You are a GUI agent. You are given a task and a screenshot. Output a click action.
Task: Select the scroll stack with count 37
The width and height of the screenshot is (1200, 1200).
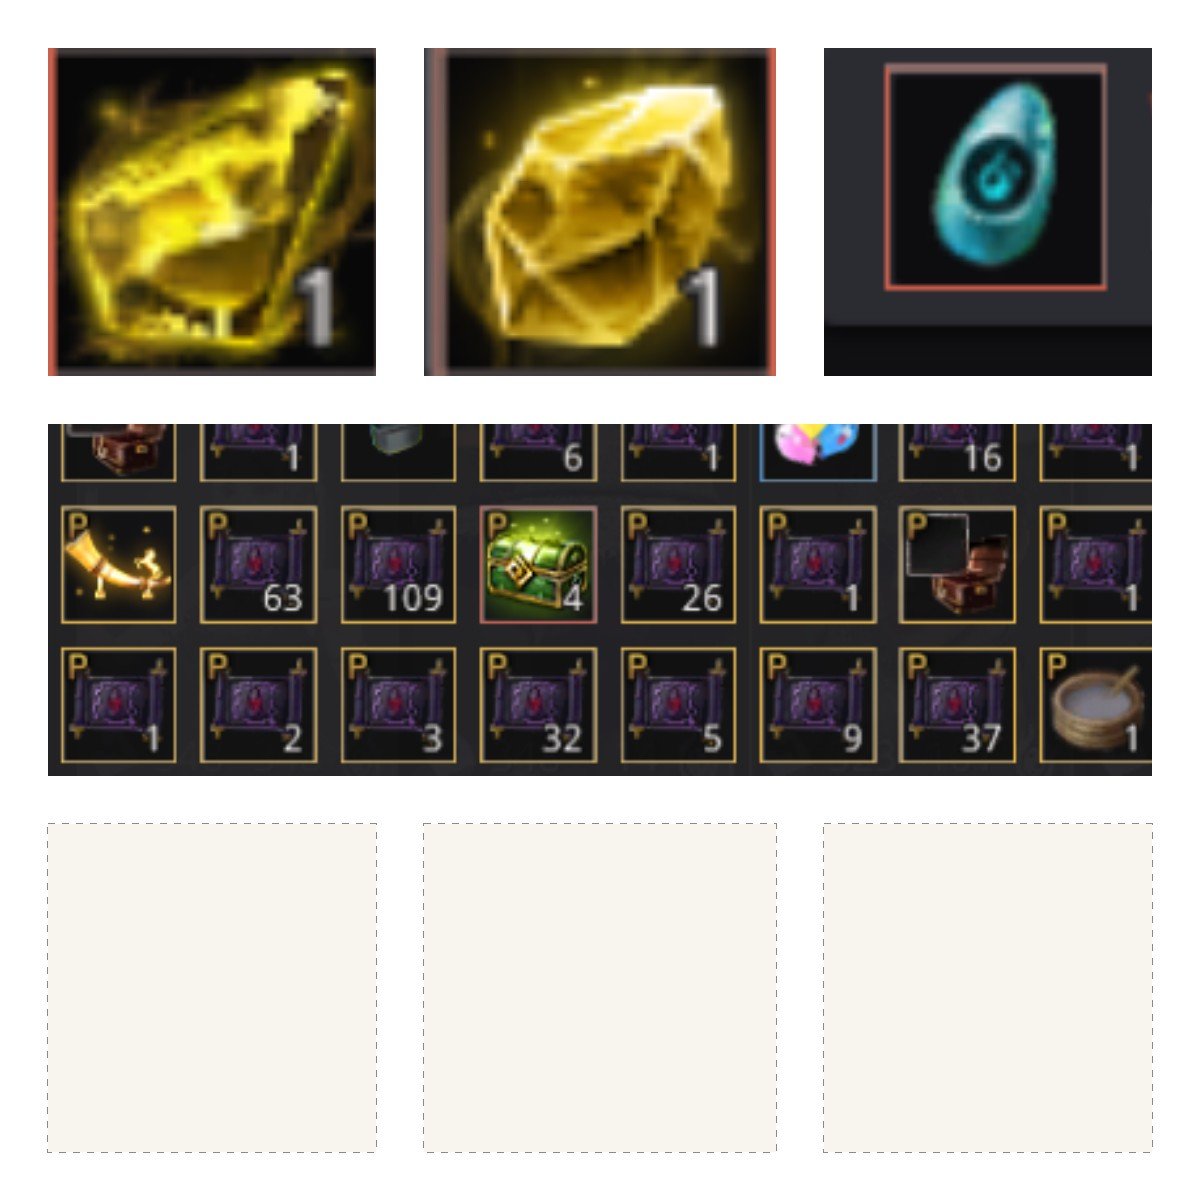point(958,706)
